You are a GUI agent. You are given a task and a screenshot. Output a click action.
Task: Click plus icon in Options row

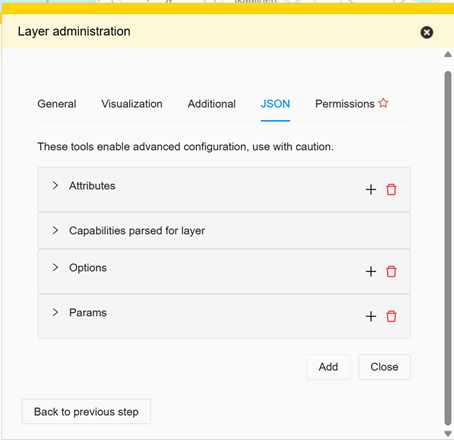tap(371, 271)
